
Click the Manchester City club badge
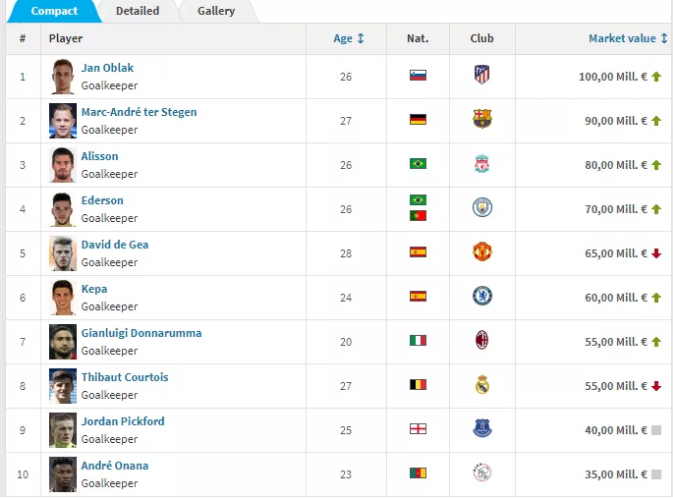pos(482,207)
